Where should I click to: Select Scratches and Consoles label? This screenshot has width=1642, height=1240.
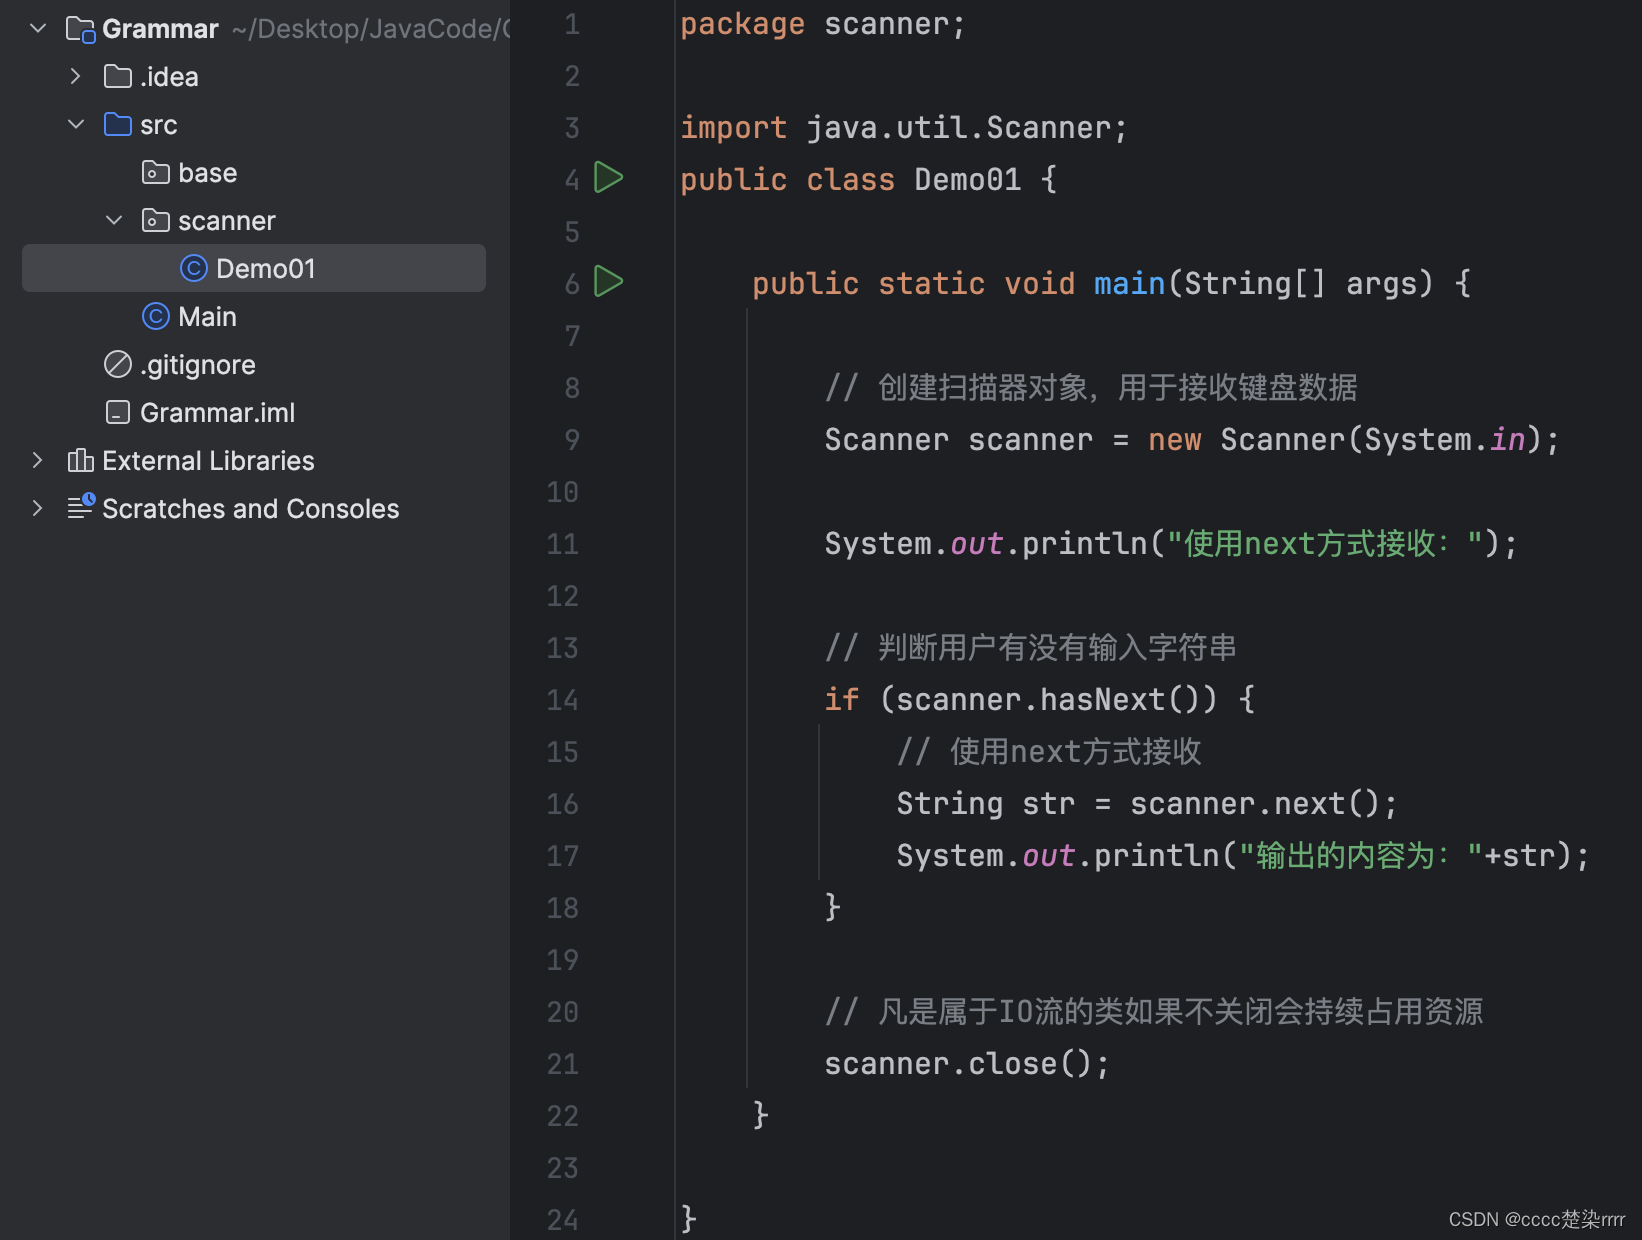pyautogui.click(x=251, y=509)
